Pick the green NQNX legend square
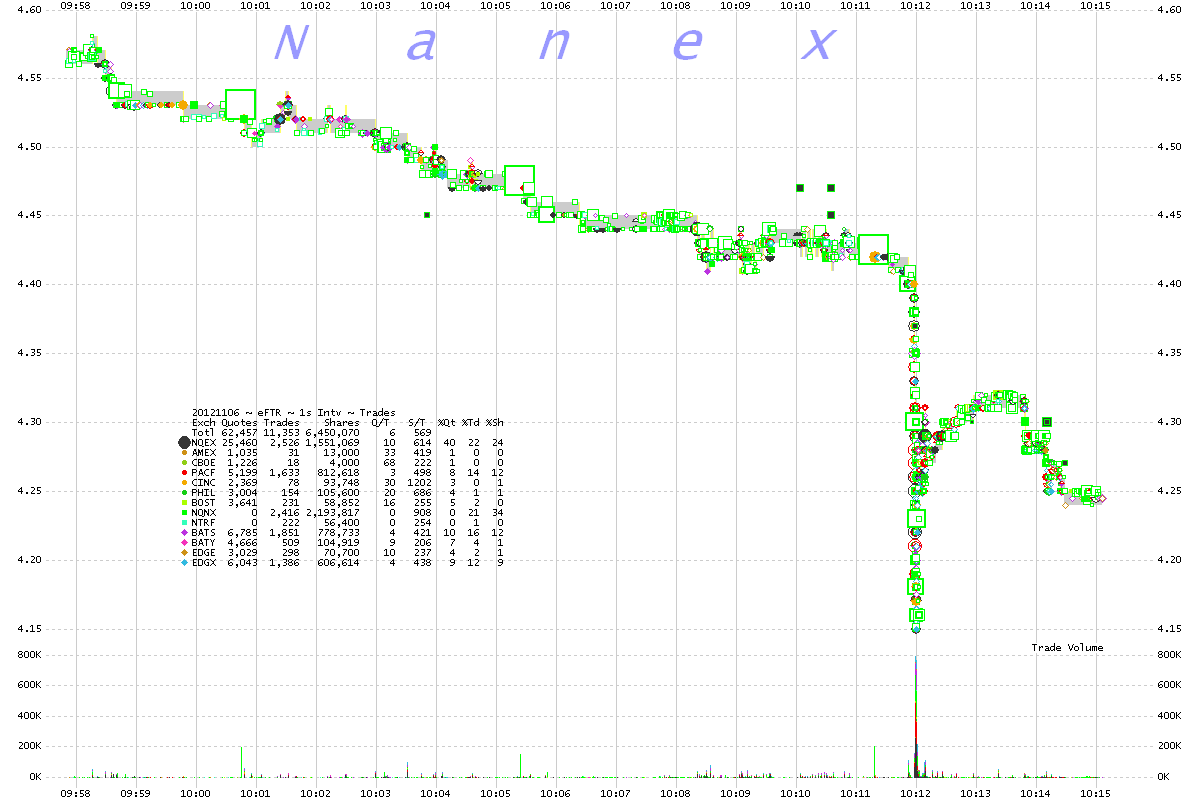This screenshot has width=1200, height=800. (x=184, y=512)
